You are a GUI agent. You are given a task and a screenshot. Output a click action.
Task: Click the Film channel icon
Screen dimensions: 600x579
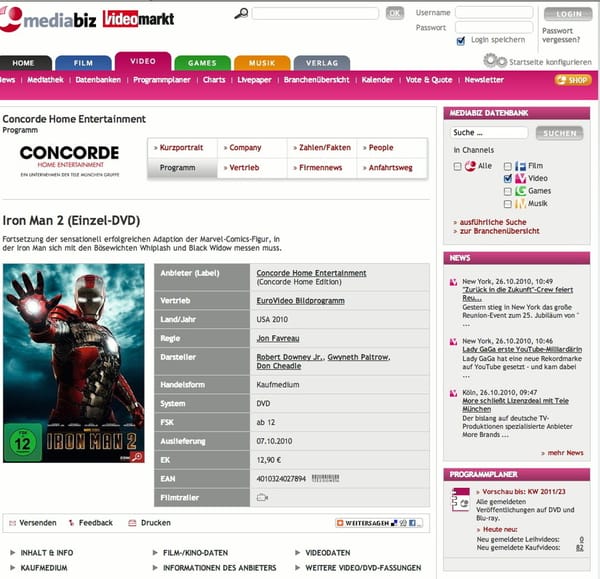(x=520, y=166)
